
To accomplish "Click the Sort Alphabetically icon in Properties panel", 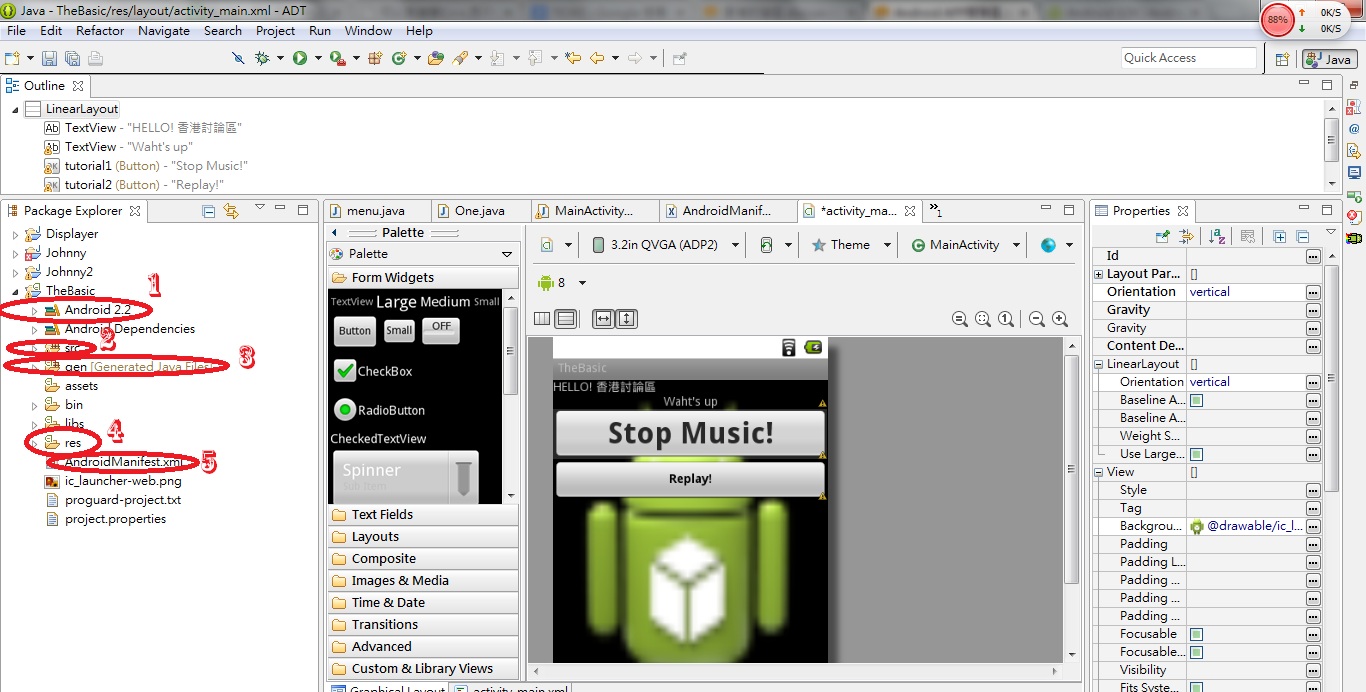I will (x=1217, y=237).
